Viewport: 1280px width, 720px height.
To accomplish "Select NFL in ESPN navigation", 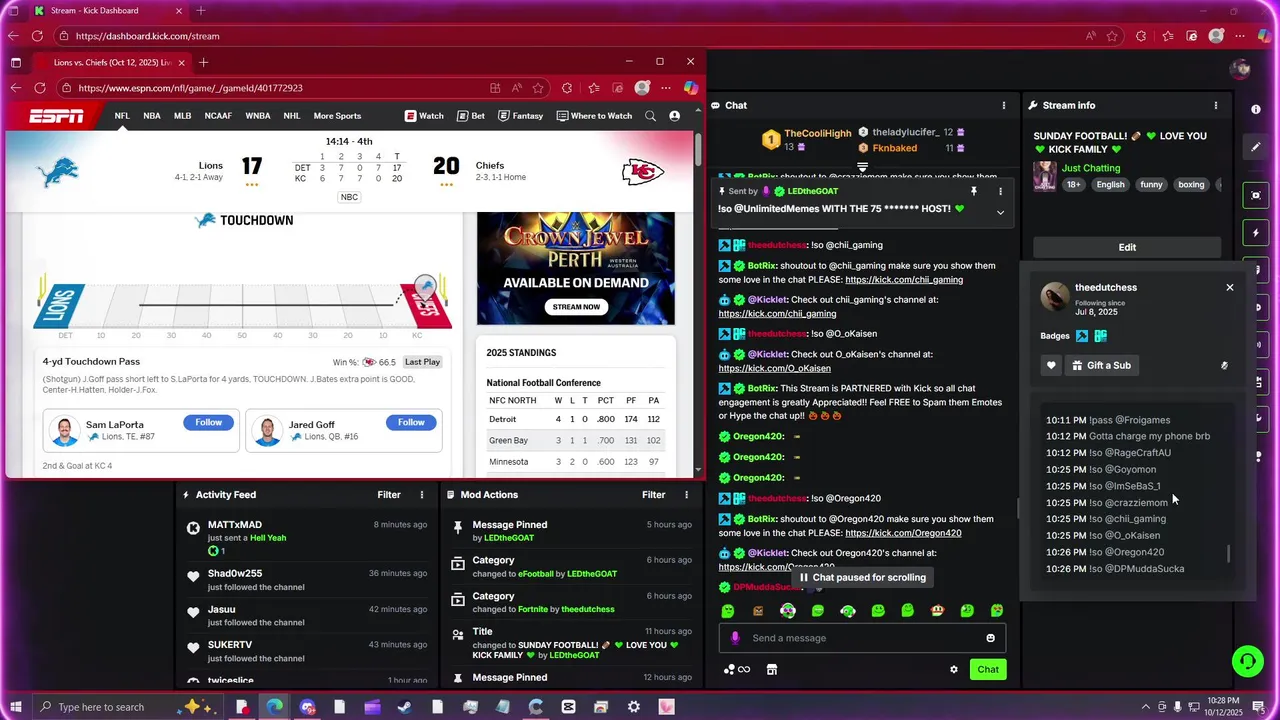I will [122, 116].
